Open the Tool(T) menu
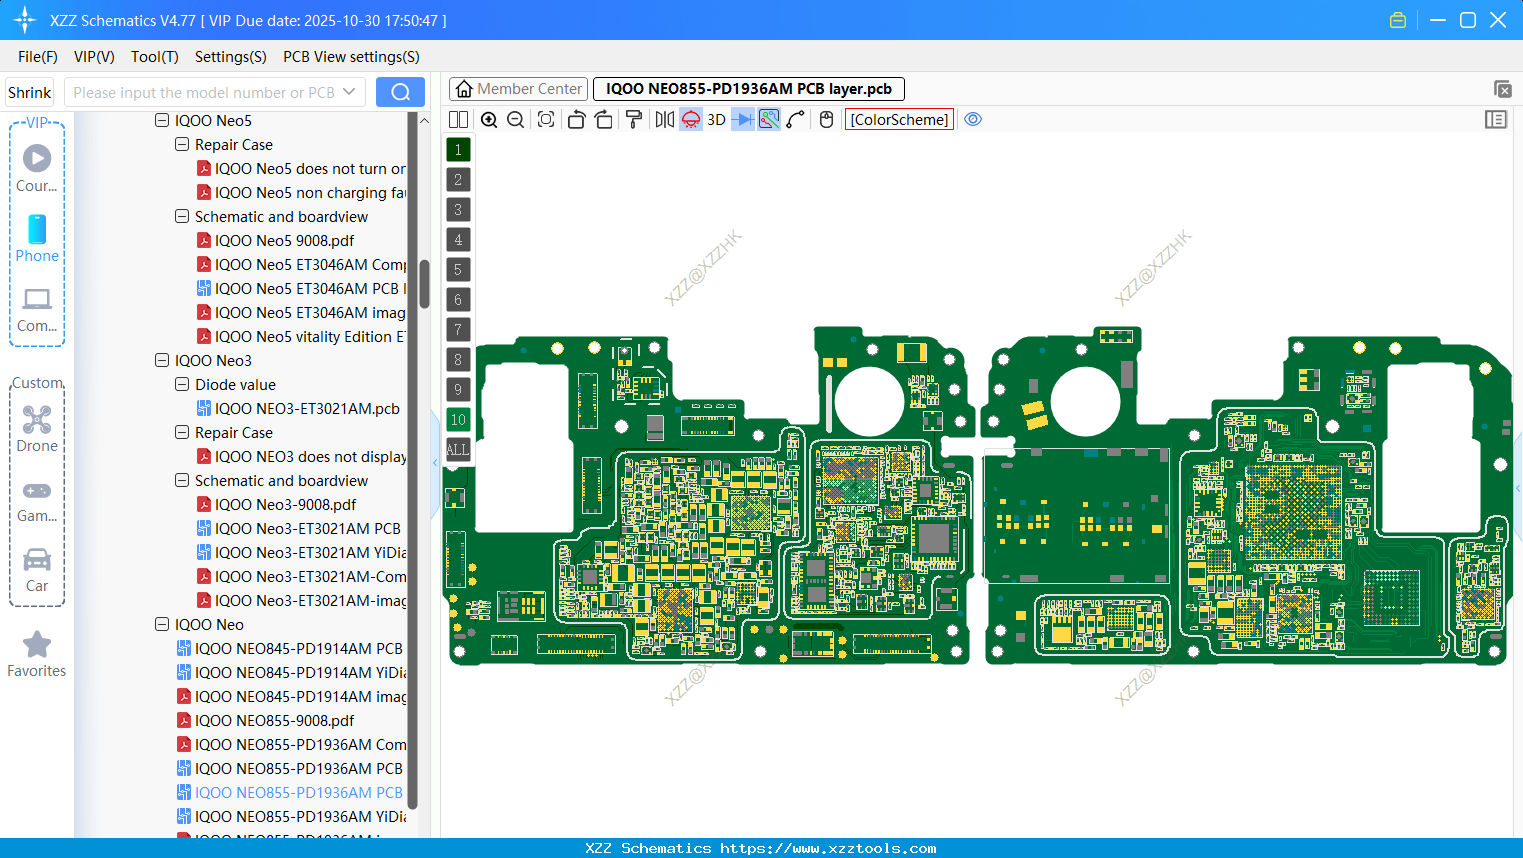1523x858 pixels. 154,57
